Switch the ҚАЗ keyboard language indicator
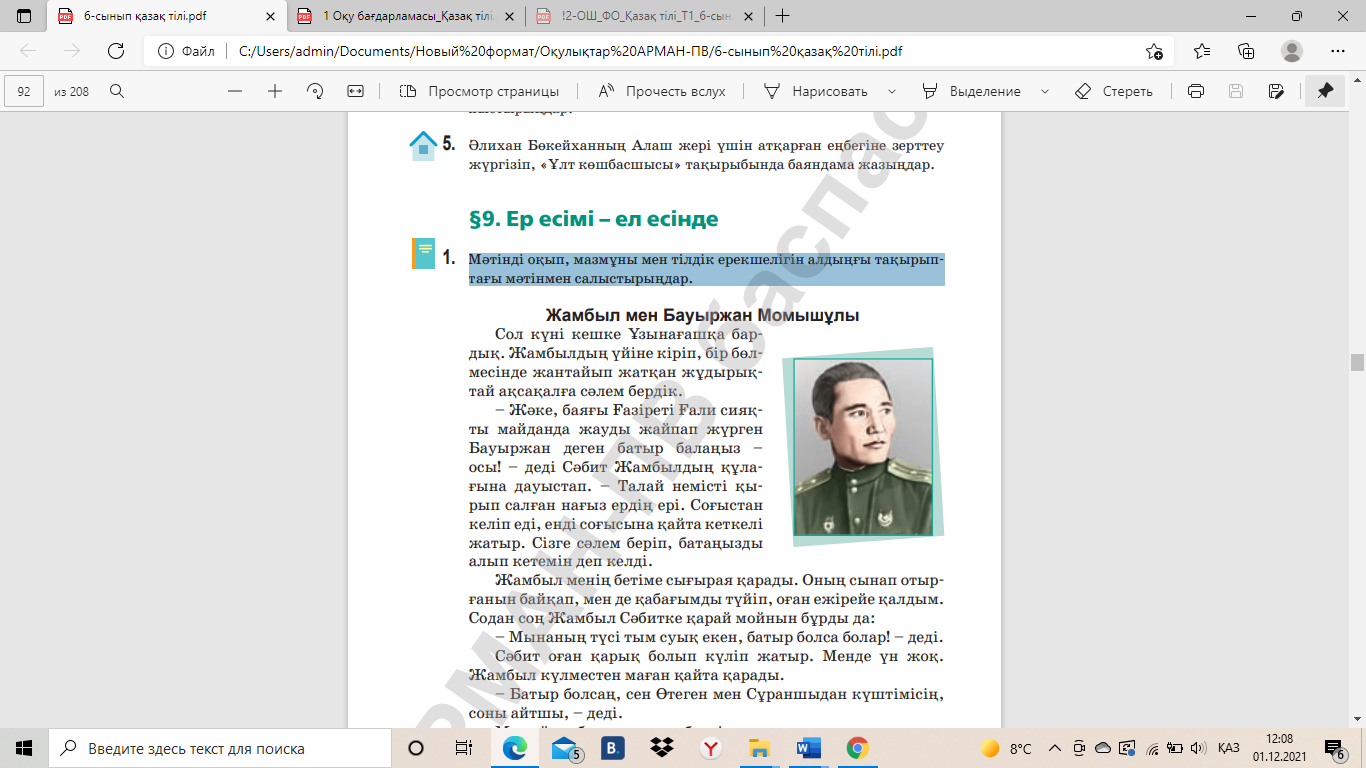This screenshot has height=768, width=1366. (1229, 748)
